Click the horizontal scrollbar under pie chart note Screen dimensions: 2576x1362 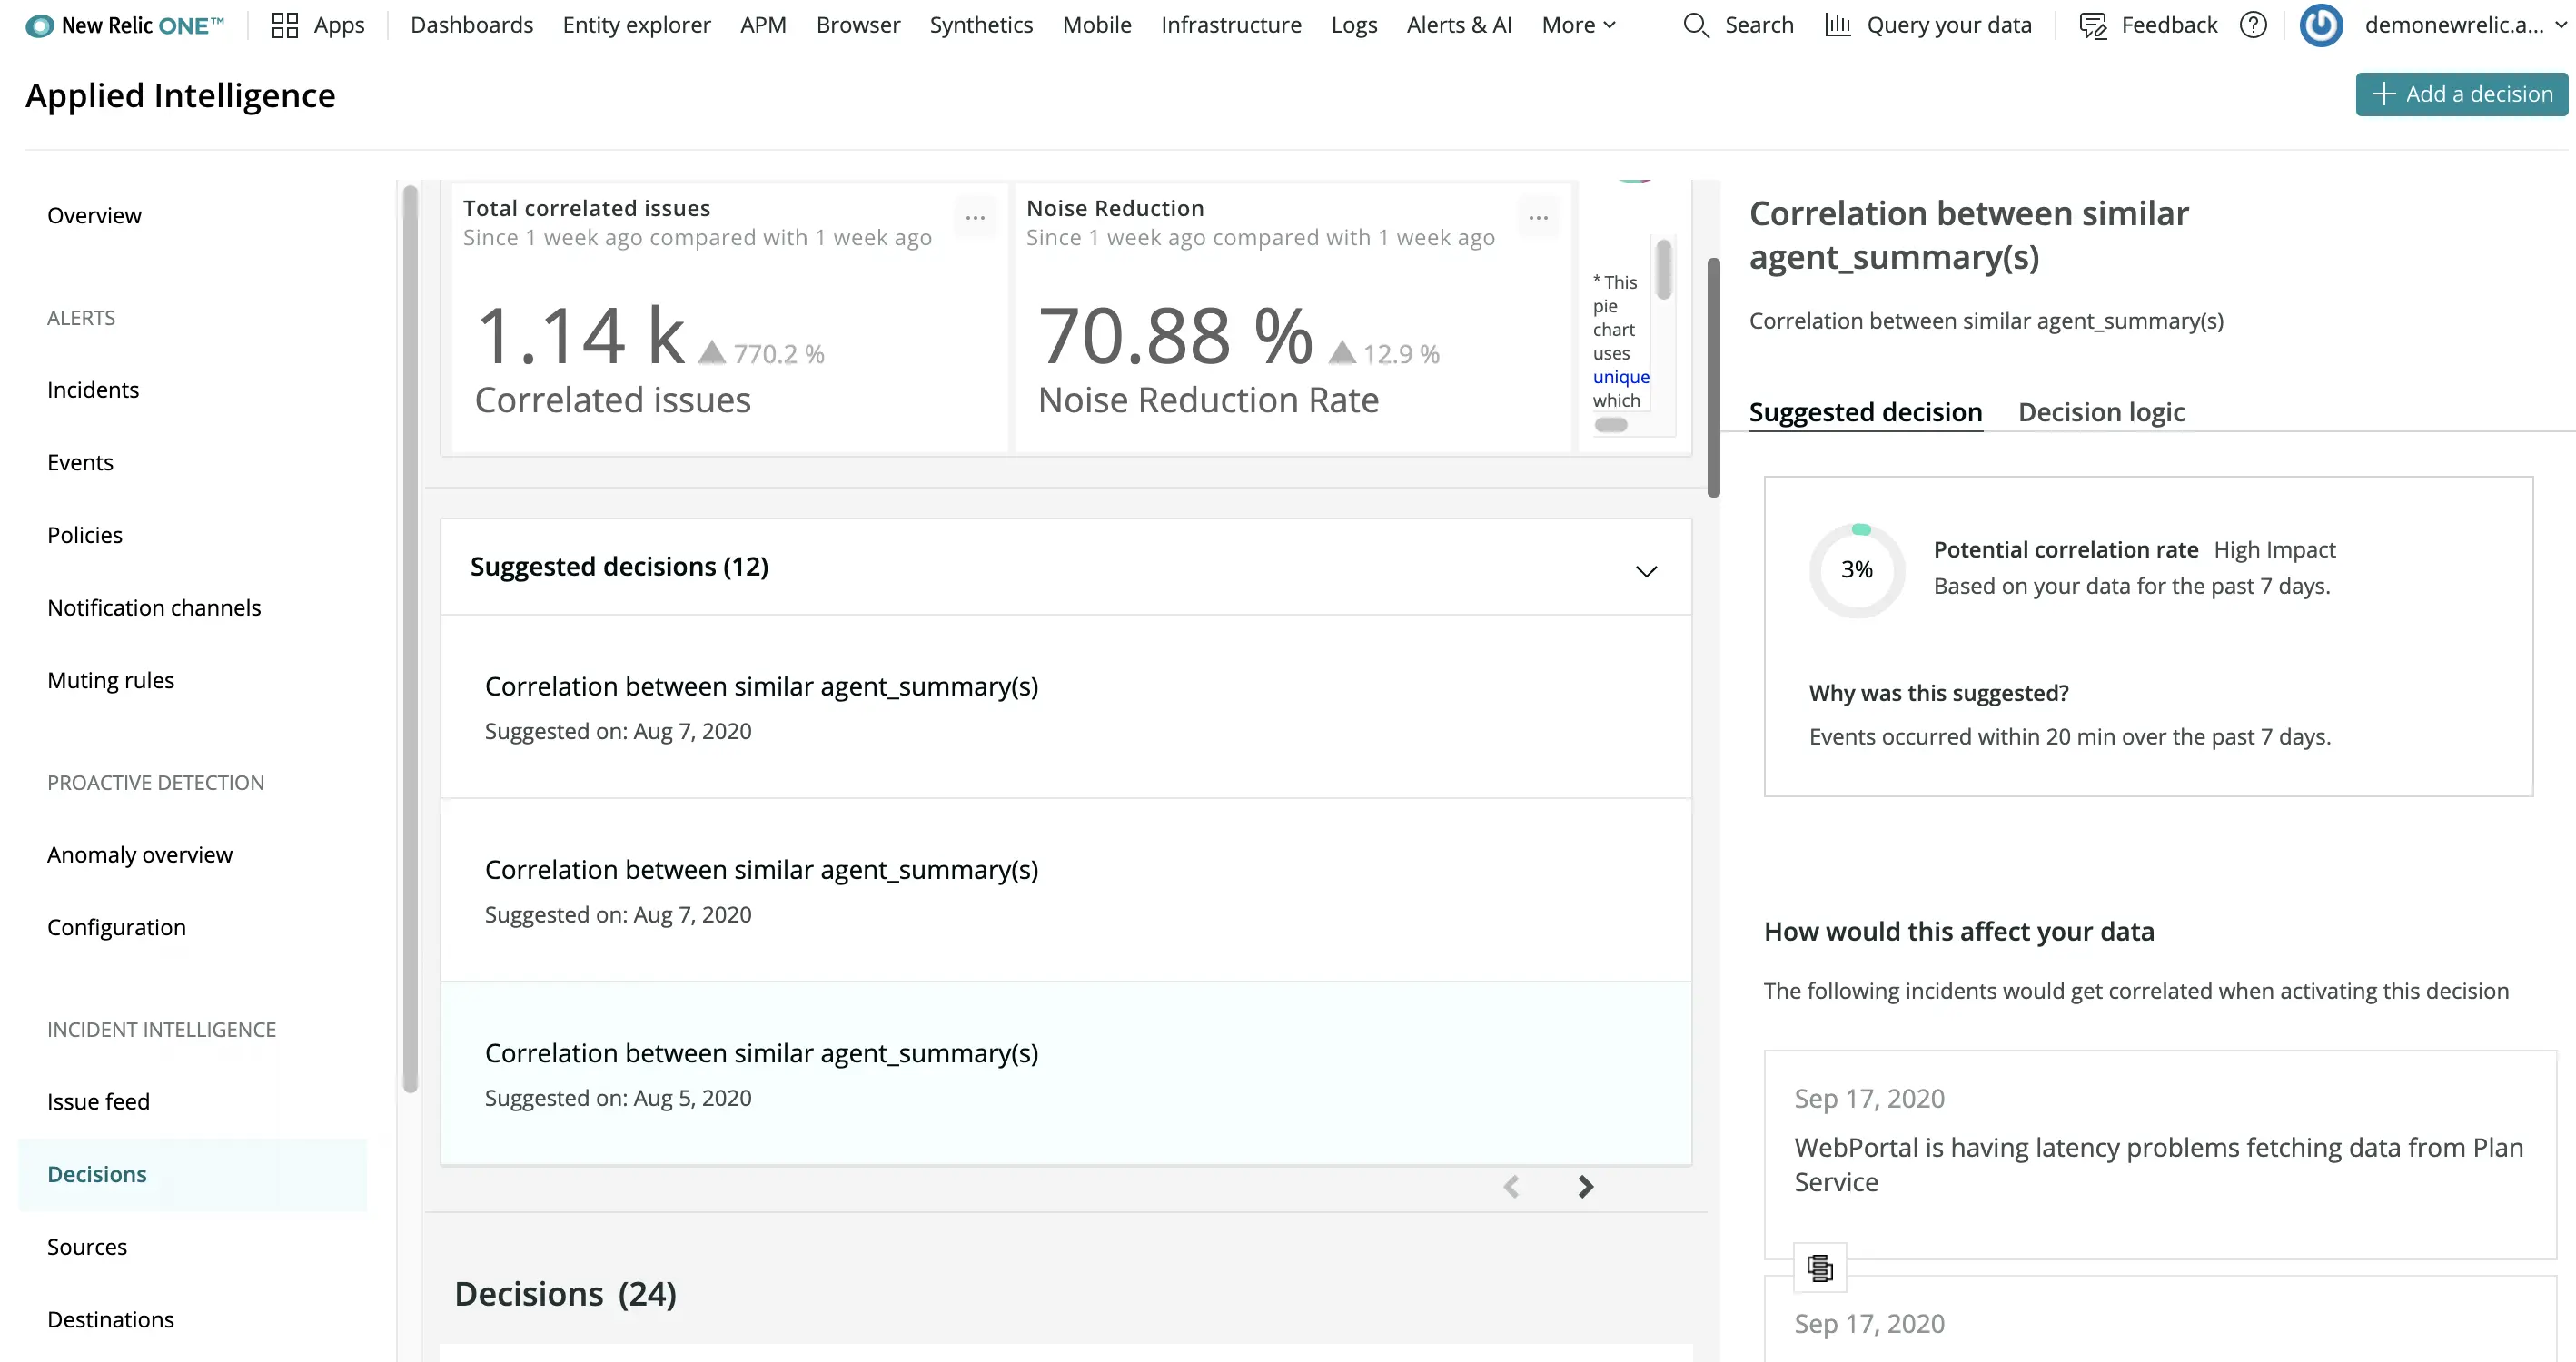pos(1611,425)
